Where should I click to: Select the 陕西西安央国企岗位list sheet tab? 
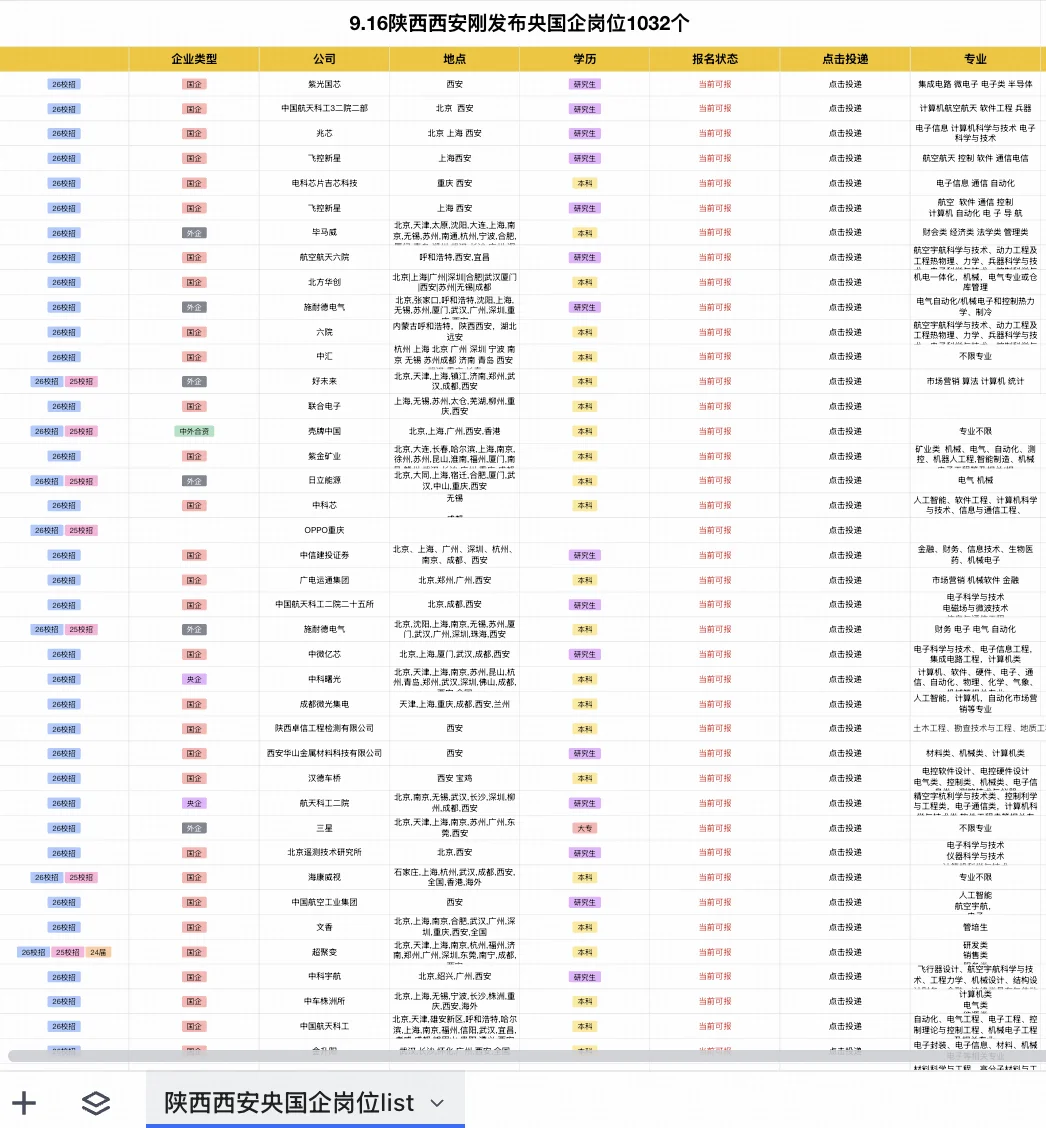tap(305, 1102)
